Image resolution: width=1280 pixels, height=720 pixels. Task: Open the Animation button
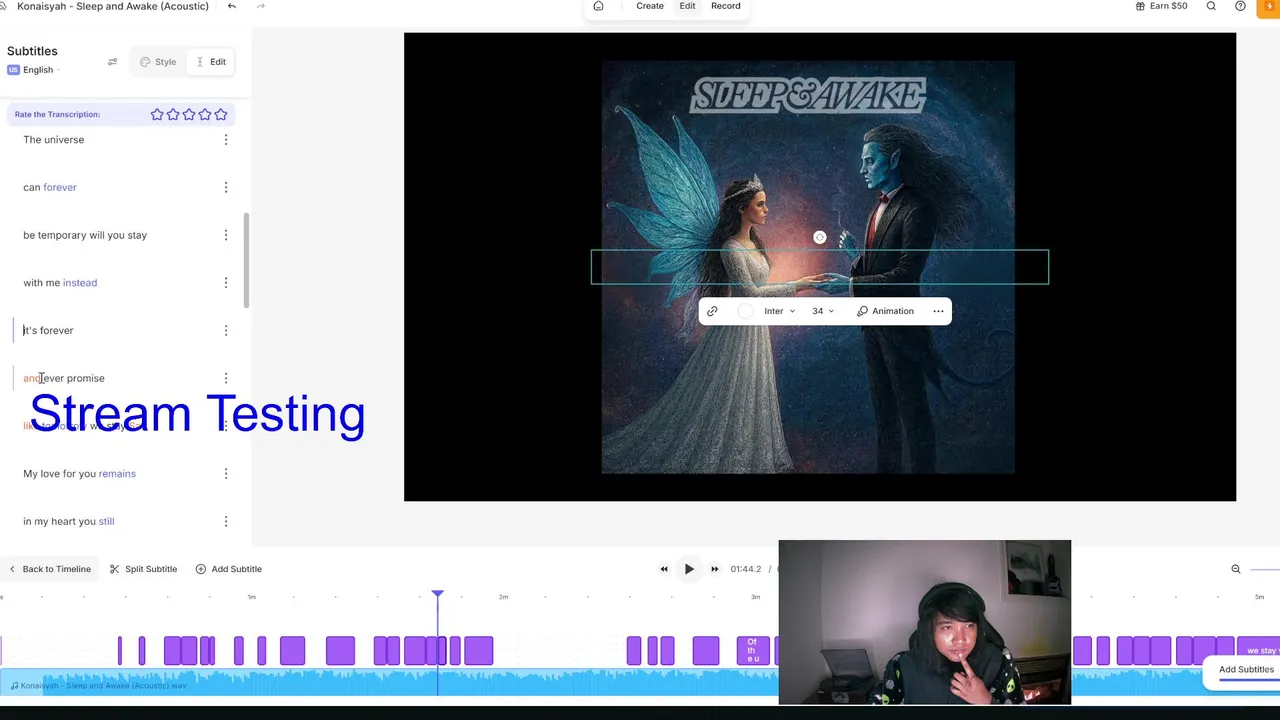click(885, 311)
